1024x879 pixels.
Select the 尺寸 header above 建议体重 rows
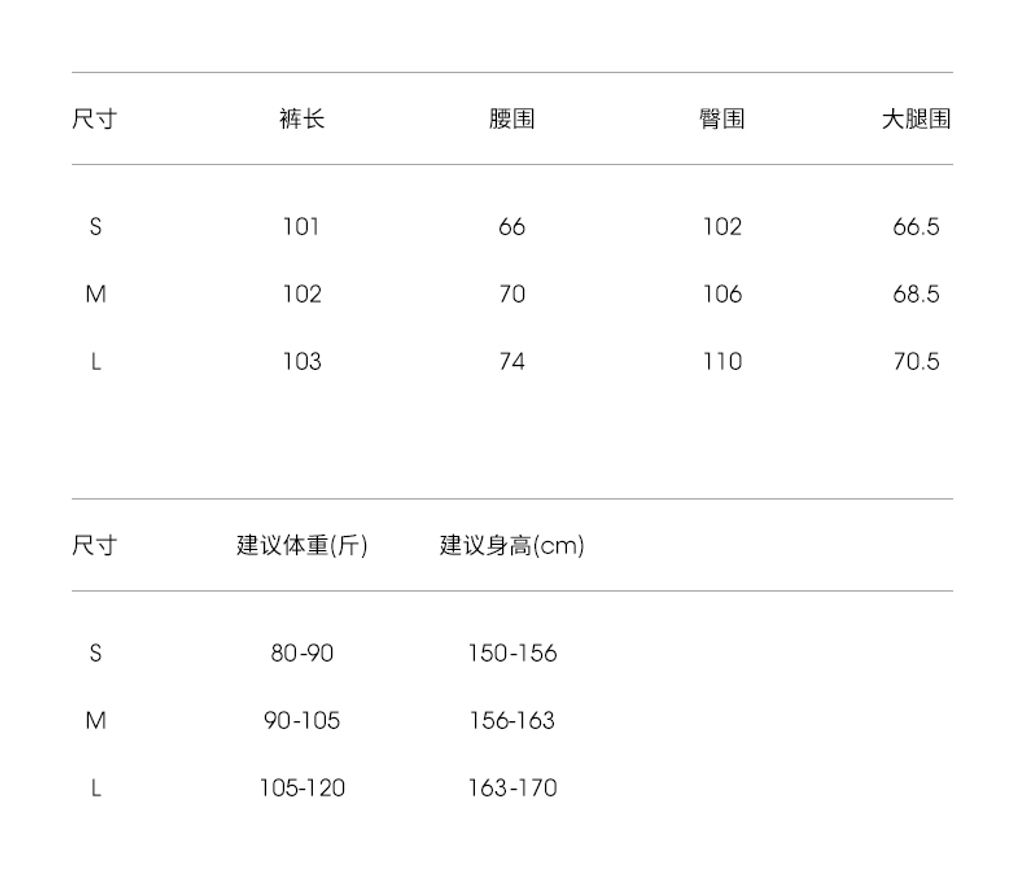(94, 546)
